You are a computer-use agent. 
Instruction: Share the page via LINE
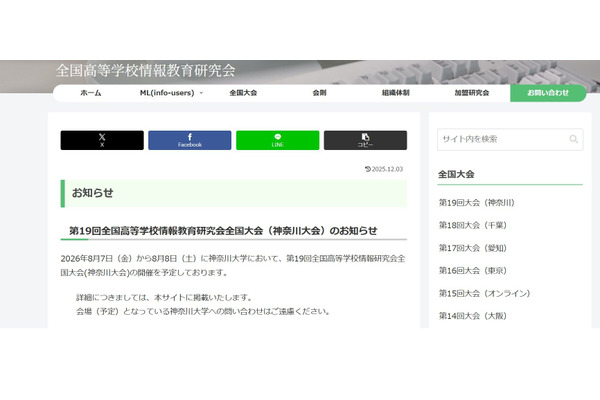click(277, 140)
